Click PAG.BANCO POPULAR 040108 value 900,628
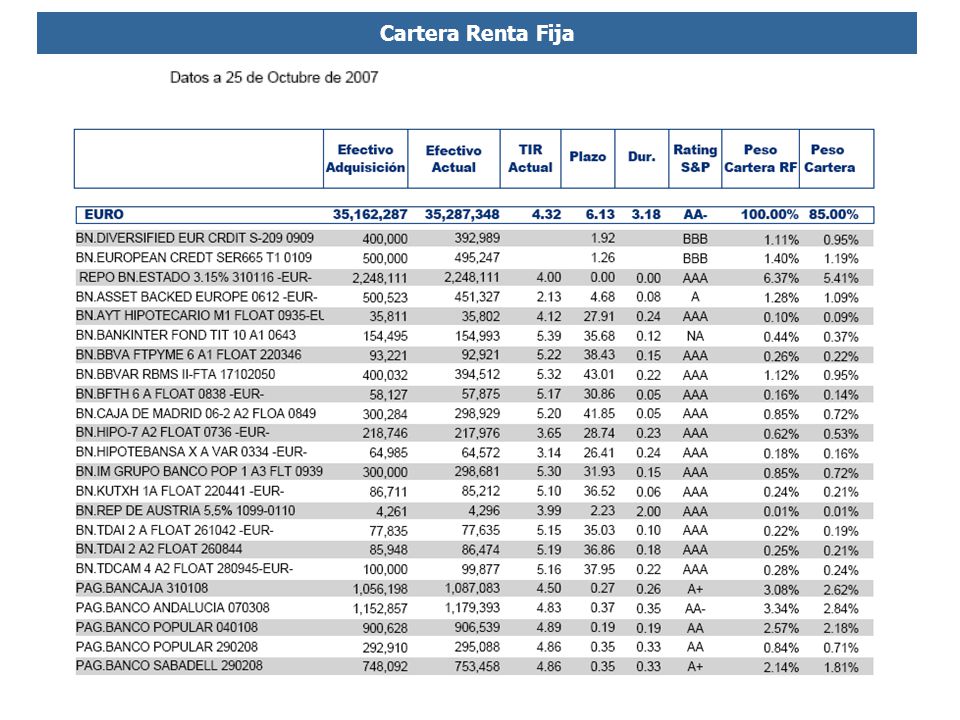Image resolution: width=960 pixels, height=720 pixels. [x=385, y=628]
